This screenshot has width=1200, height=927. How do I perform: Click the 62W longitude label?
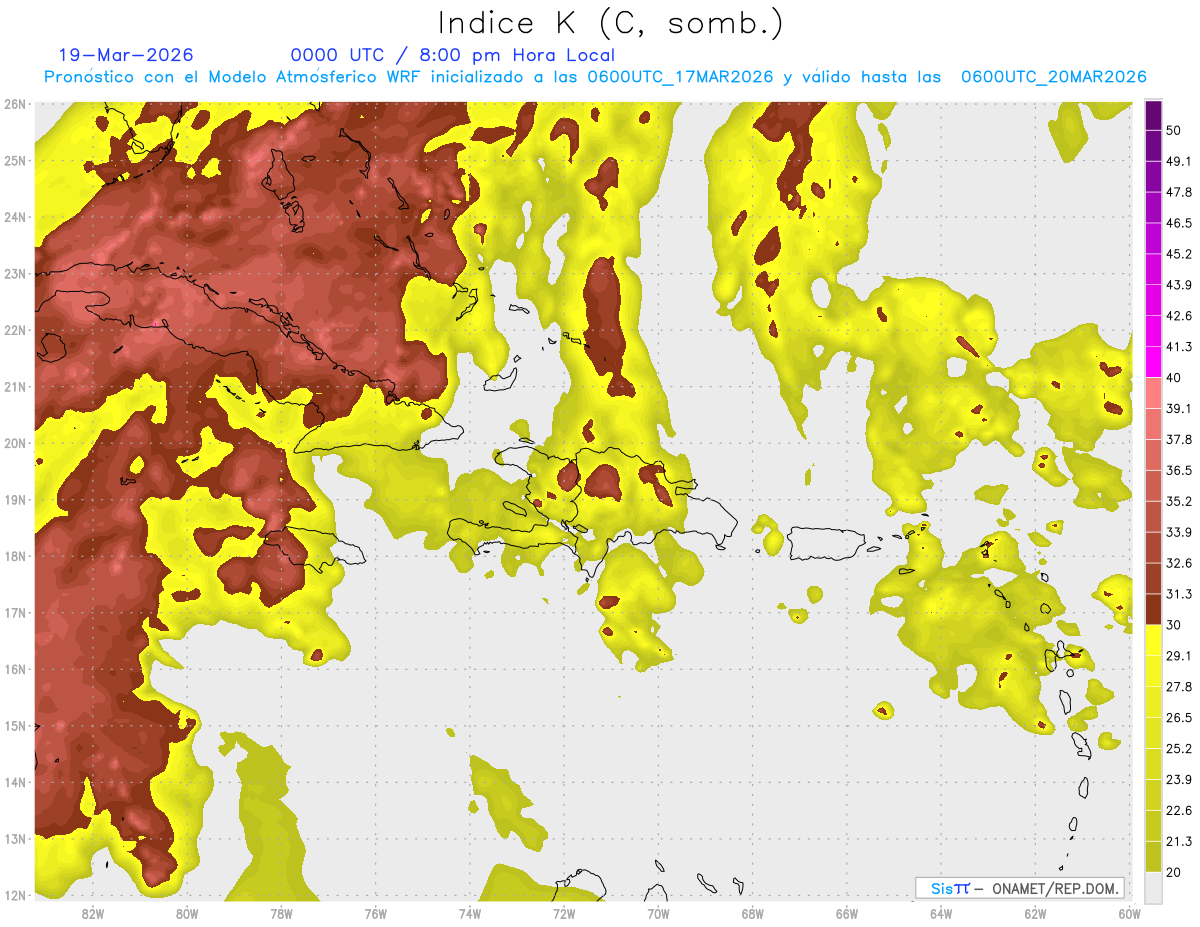1035,914
